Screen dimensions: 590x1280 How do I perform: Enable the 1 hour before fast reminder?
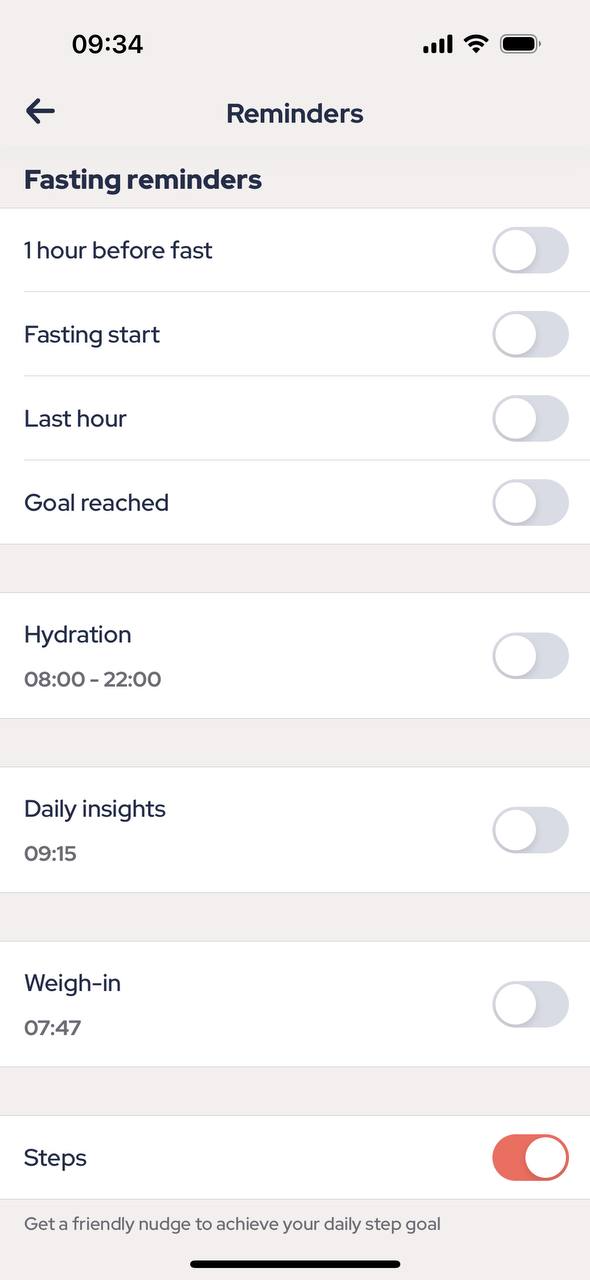[531, 250]
